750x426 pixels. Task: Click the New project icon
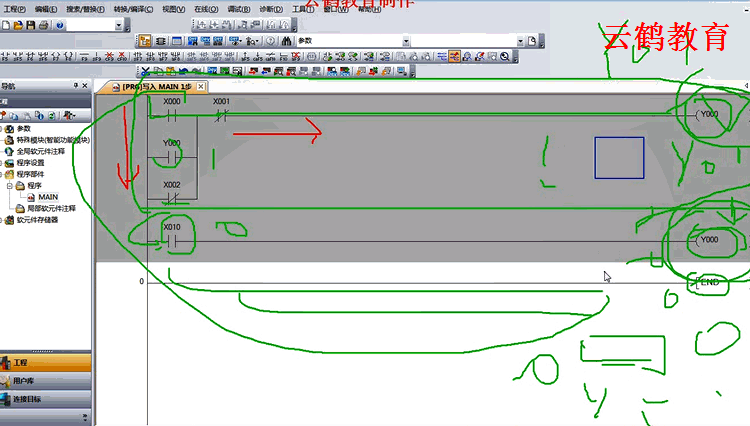click(x=6, y=25)
